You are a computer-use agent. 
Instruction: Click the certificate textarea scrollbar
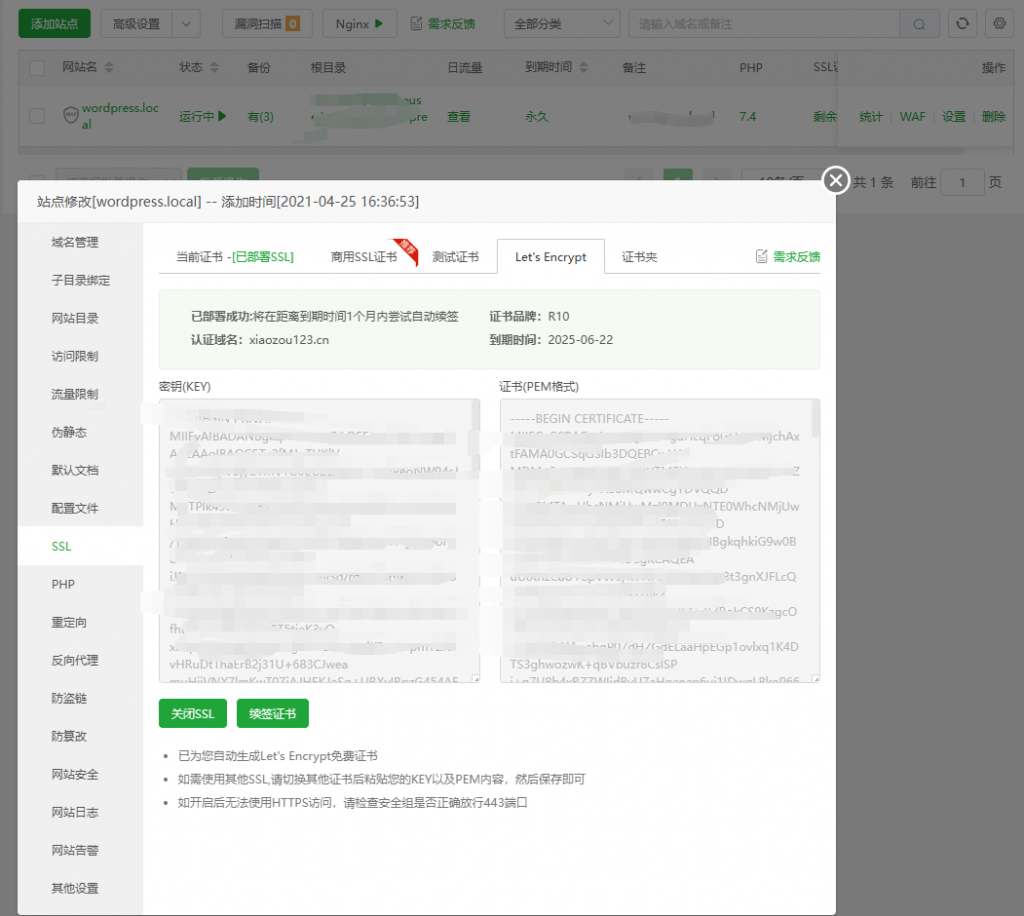coord(816,419)
